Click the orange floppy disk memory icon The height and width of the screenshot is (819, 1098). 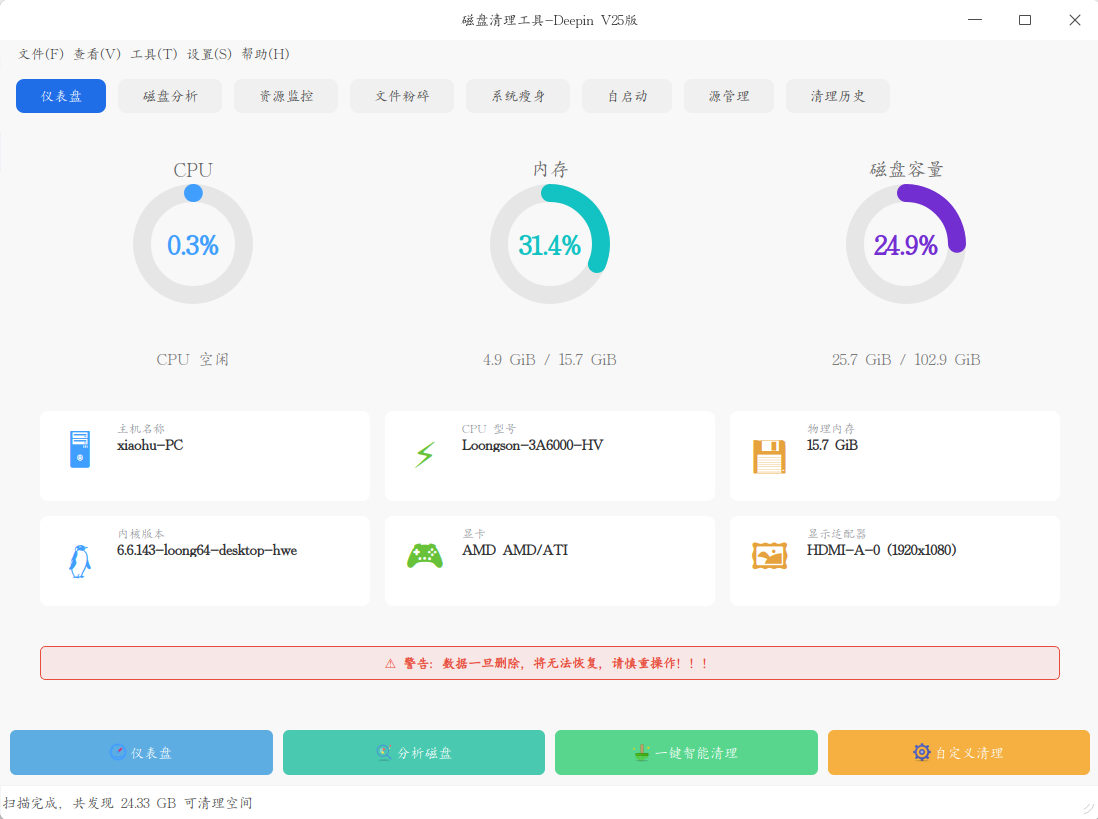click(769, 456)
